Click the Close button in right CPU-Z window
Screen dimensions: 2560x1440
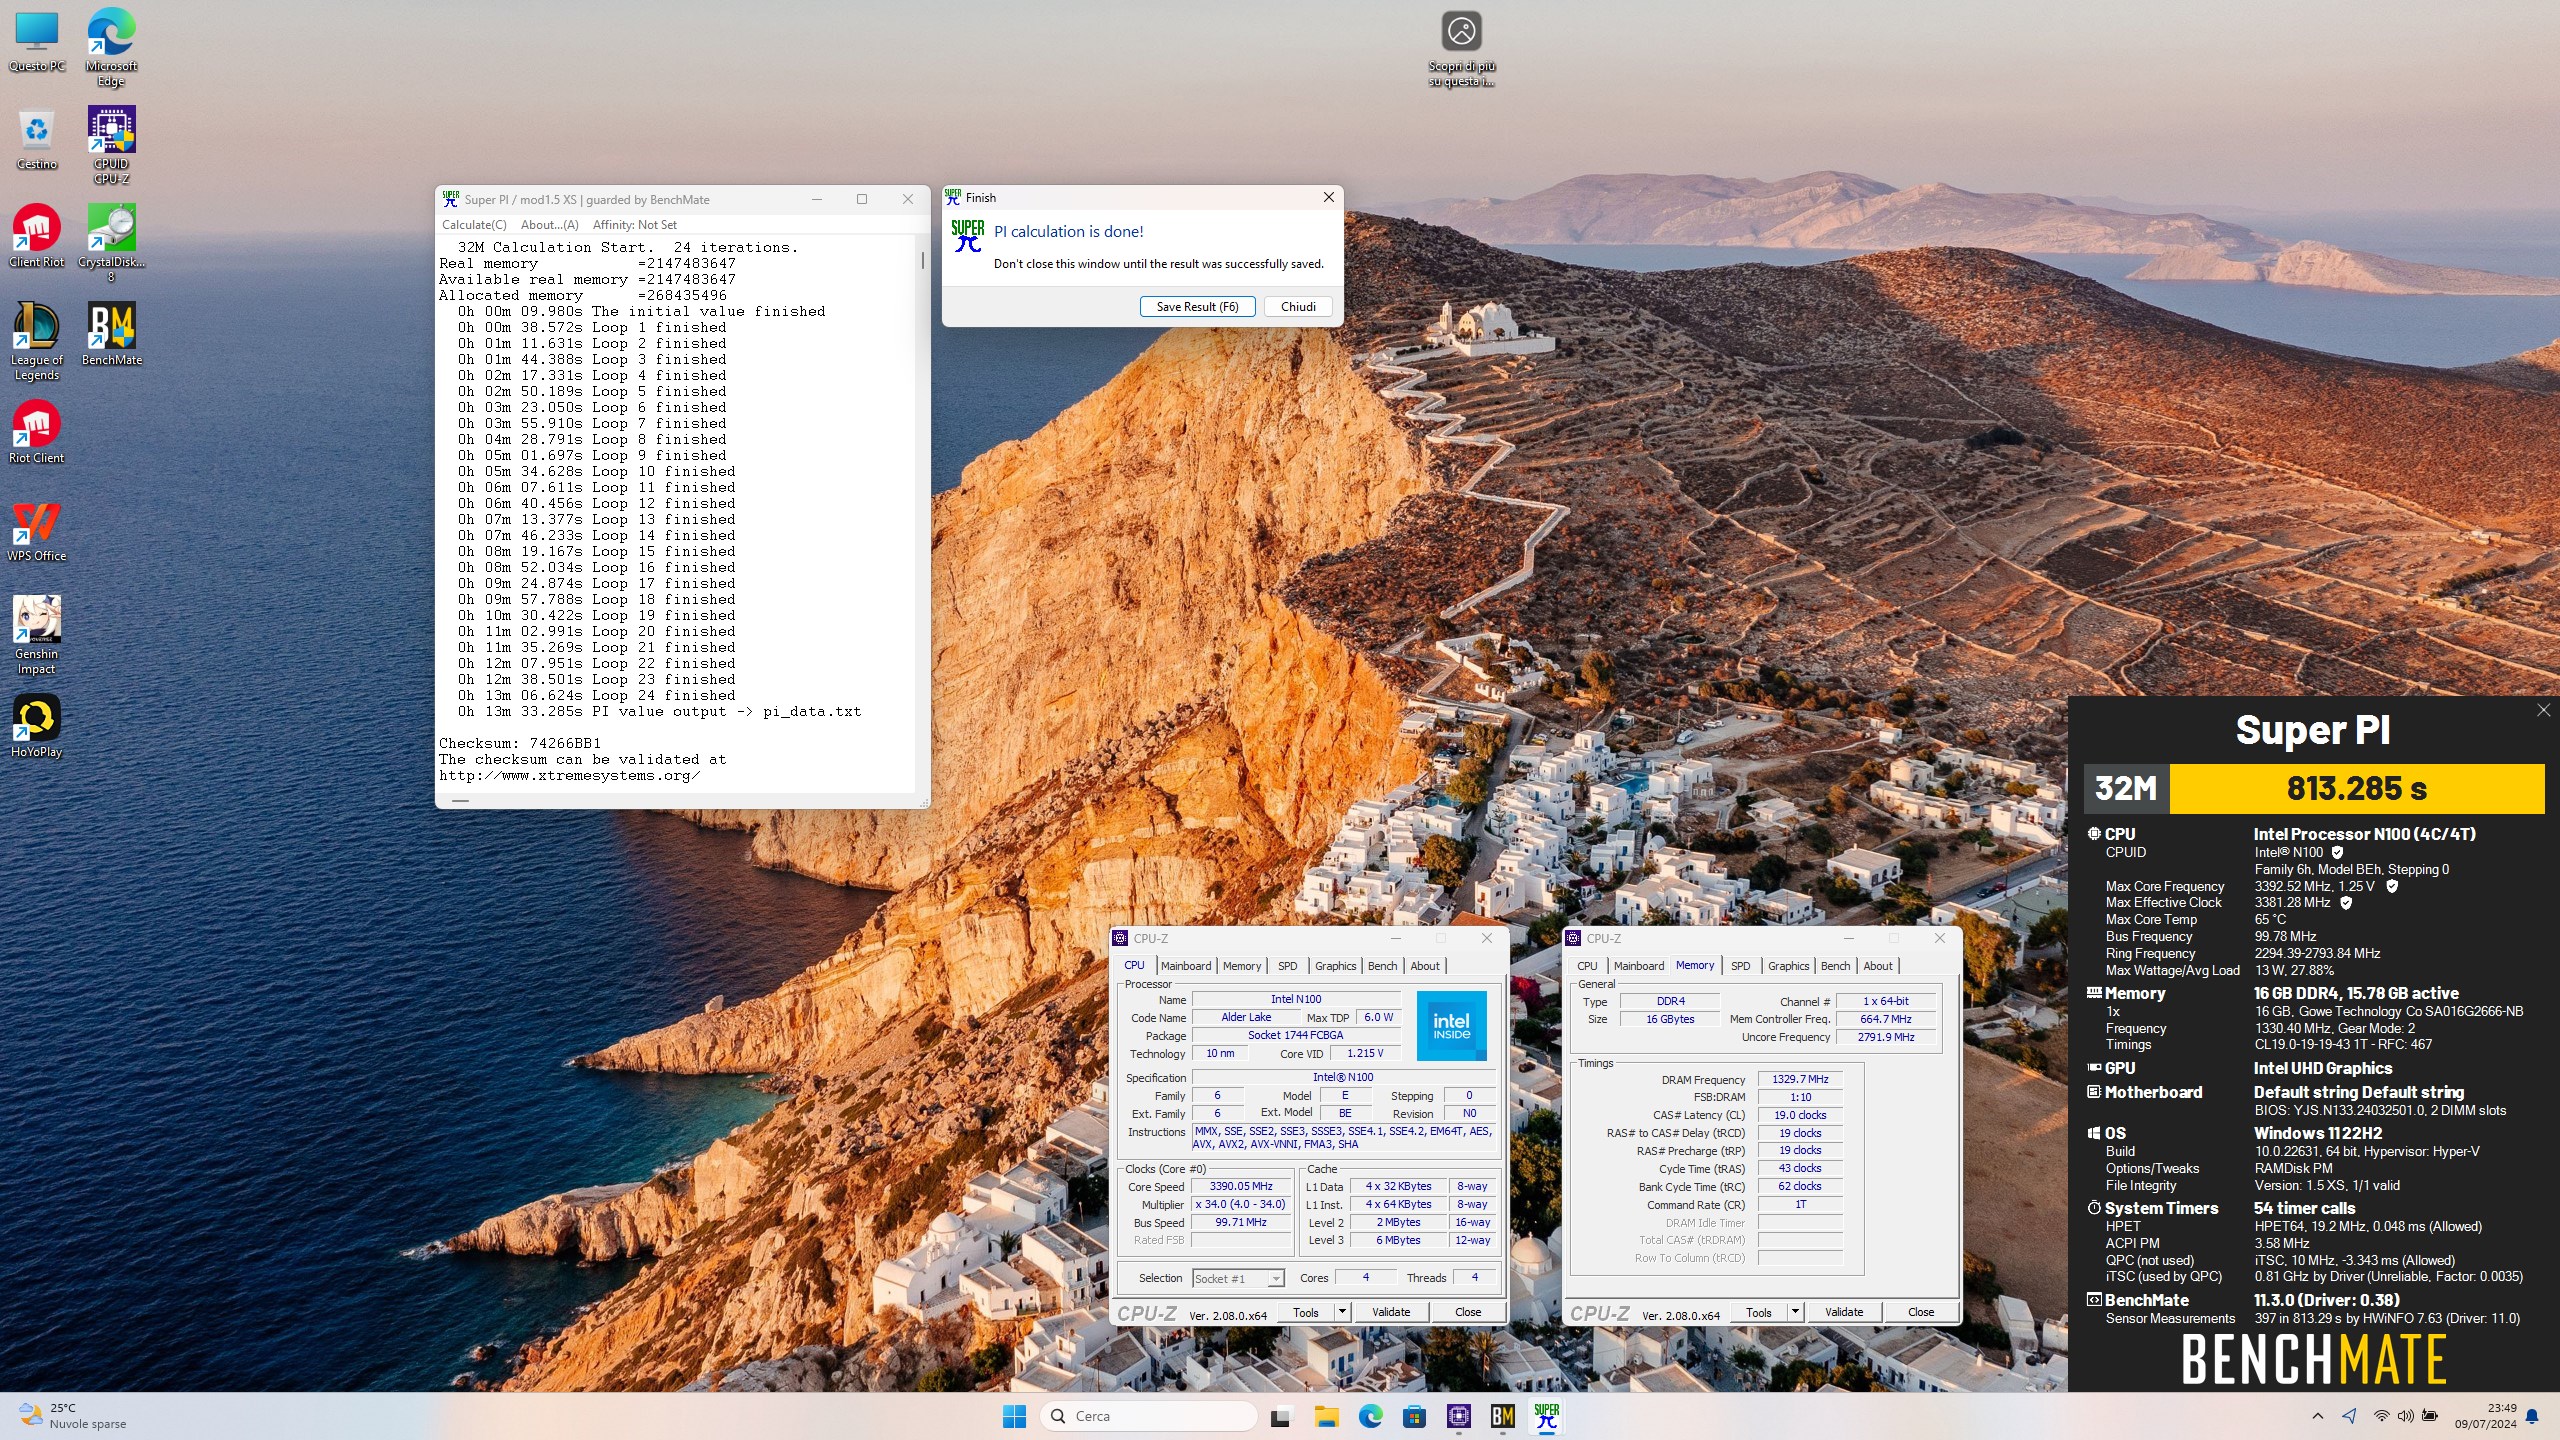tap(1921, 1312)
